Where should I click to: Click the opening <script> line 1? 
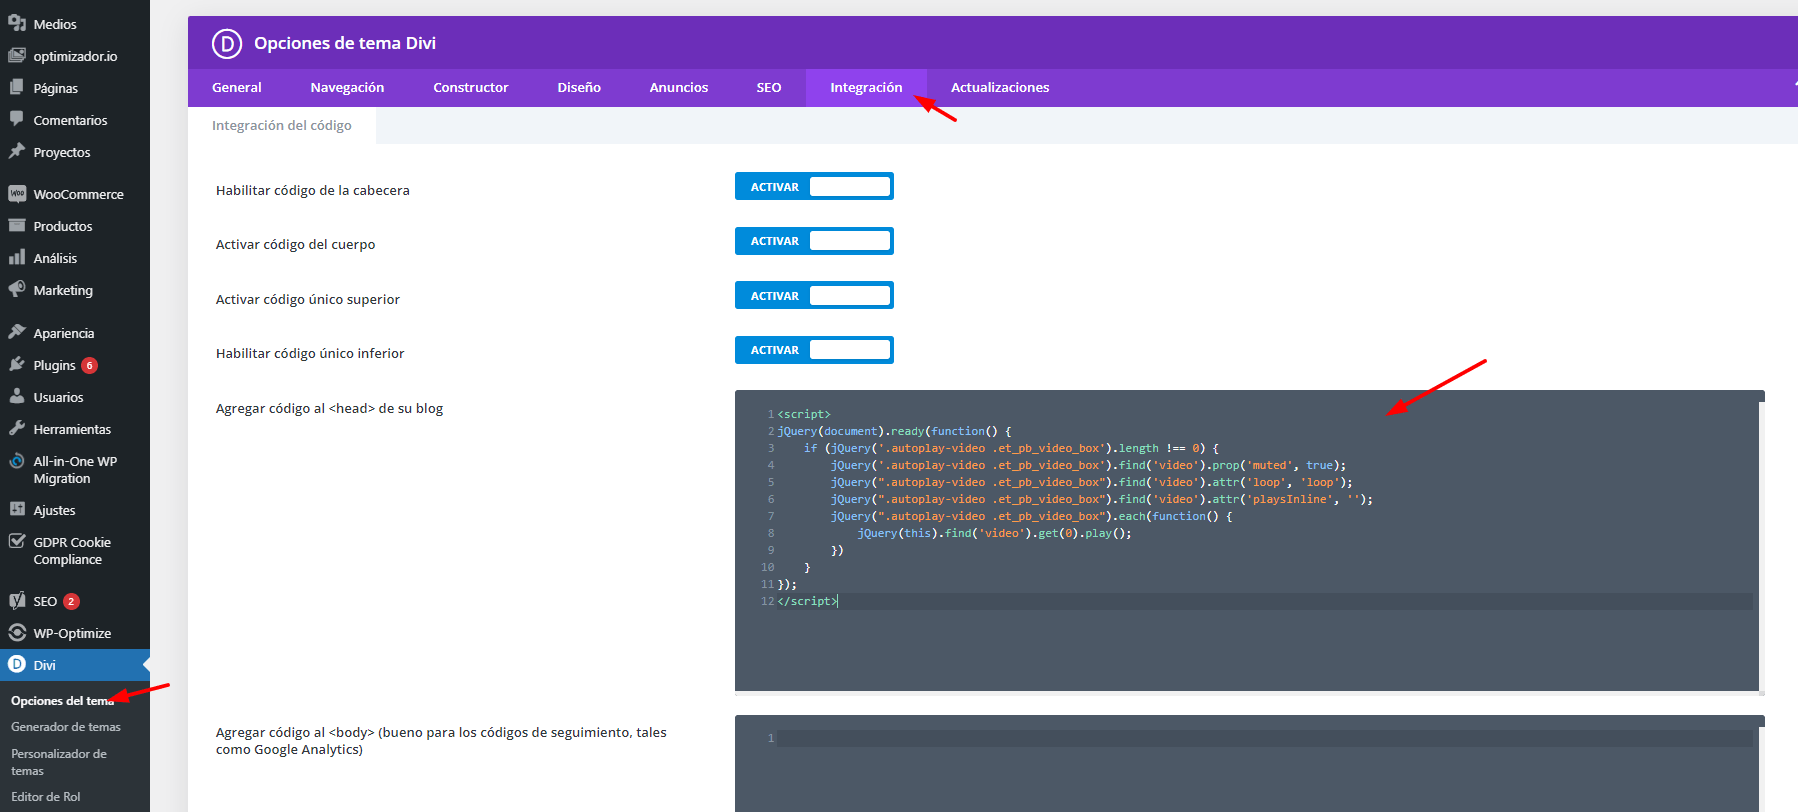pos(804,414)
